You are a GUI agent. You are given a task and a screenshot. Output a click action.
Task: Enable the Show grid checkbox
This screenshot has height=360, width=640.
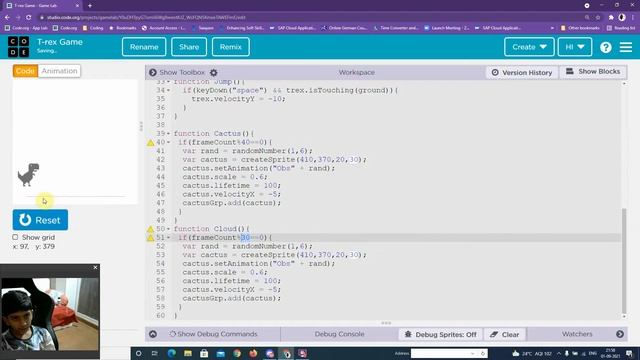coord(15,237)
